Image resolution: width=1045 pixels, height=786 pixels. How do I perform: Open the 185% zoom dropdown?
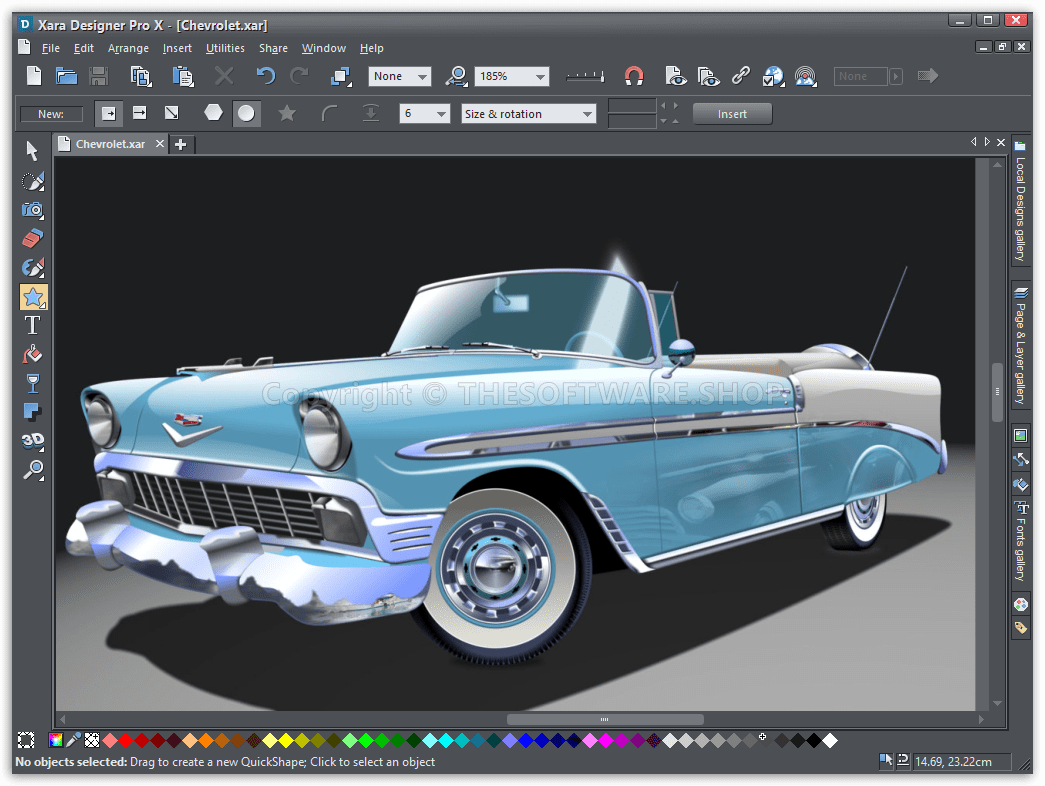click(540, 77)
